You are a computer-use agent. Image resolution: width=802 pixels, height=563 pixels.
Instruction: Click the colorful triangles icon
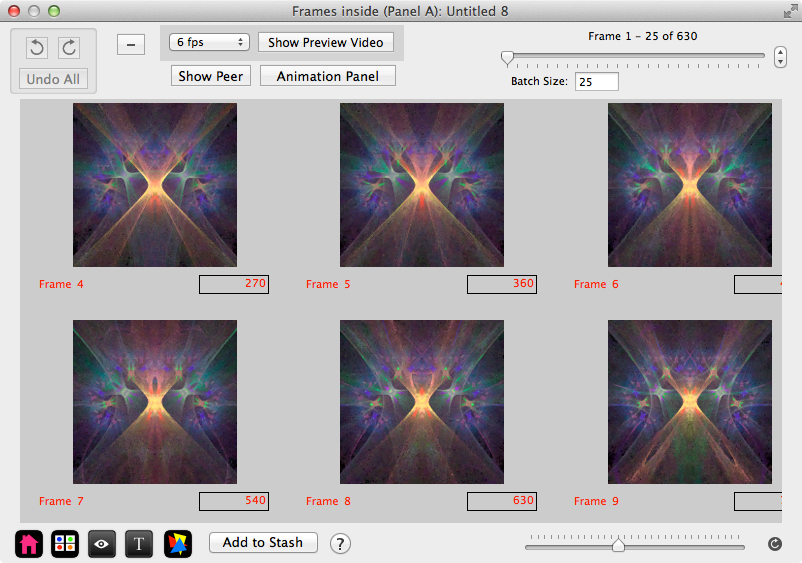pyautogui.click(x=178, y=544)
